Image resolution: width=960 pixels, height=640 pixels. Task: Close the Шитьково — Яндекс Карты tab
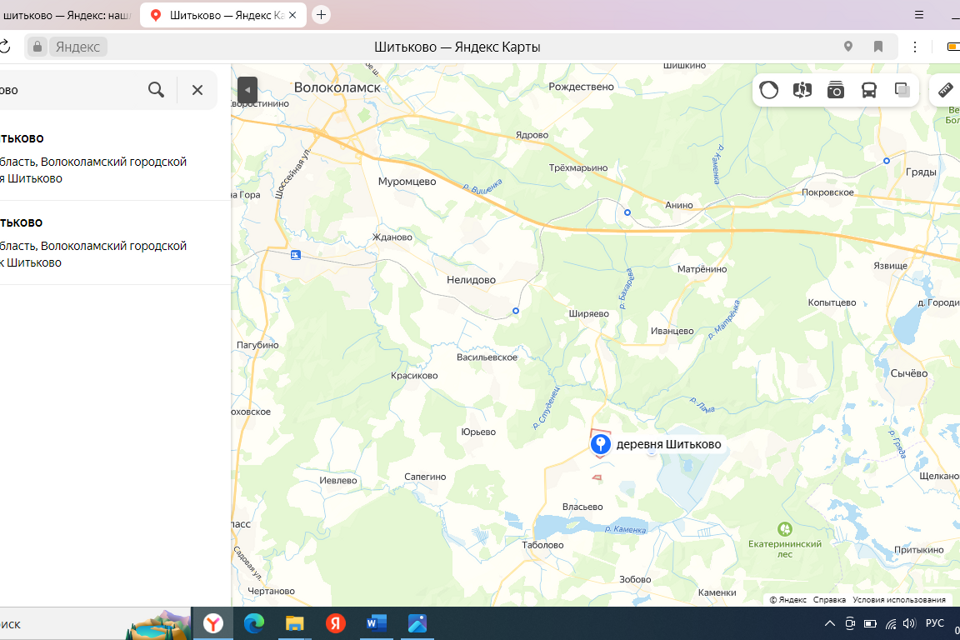(293, 15)
